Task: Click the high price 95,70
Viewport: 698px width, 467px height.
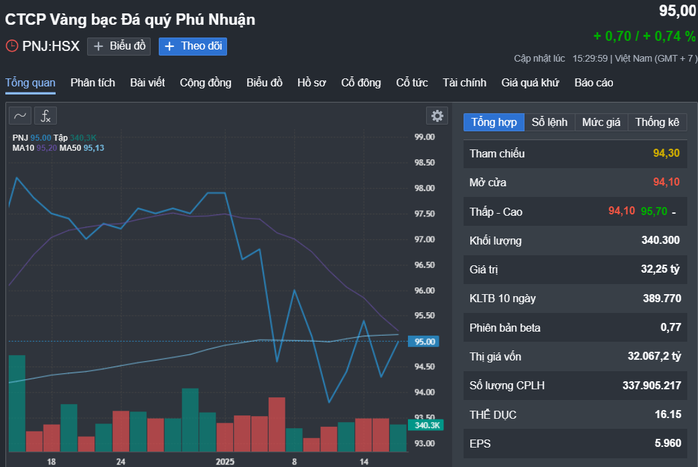Action: tap(653, 211)
